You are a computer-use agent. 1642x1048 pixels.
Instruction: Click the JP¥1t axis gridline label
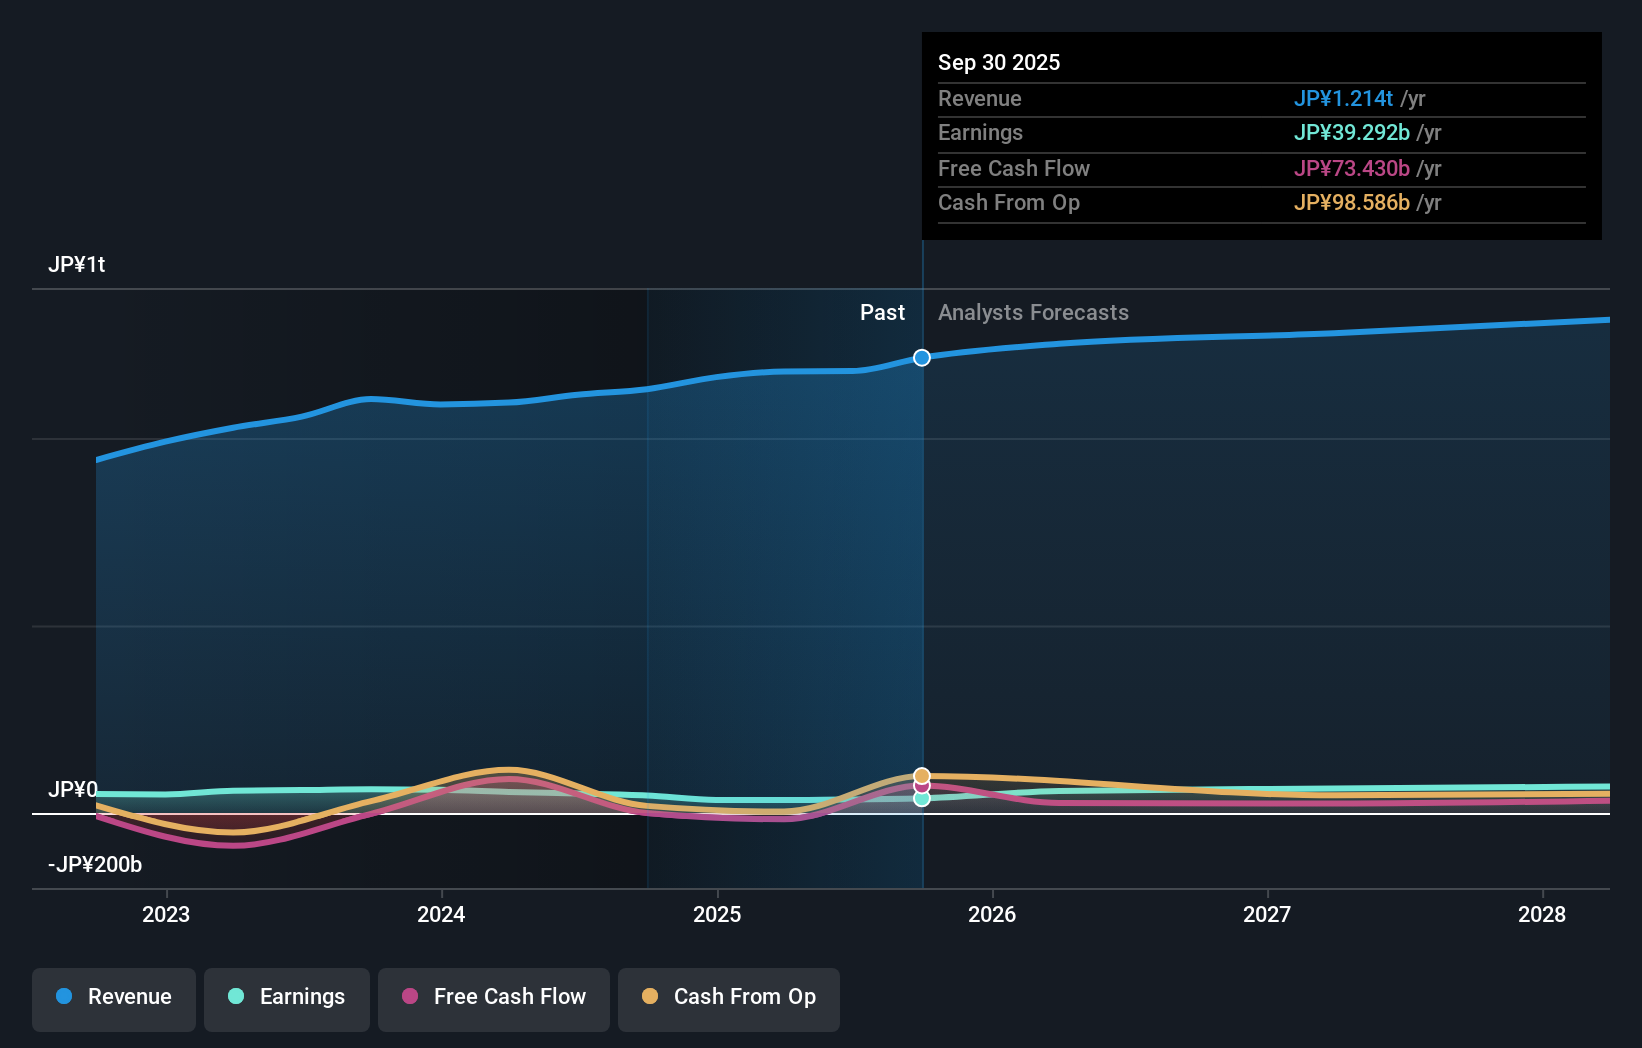tap(78, 264)
